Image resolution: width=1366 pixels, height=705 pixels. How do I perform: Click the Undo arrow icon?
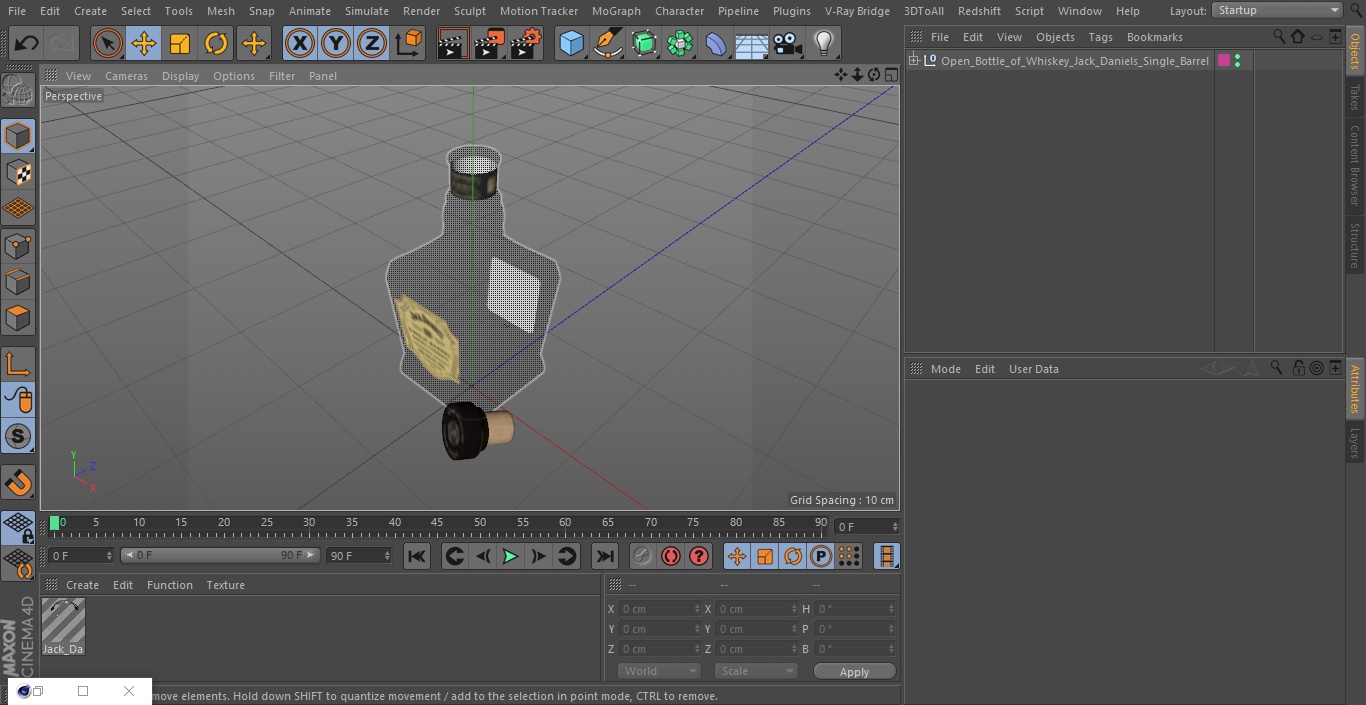pos(27,43)
